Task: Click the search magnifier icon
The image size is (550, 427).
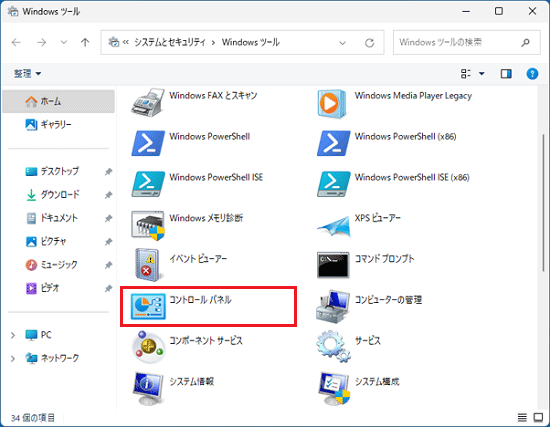Action: [525, 42]
